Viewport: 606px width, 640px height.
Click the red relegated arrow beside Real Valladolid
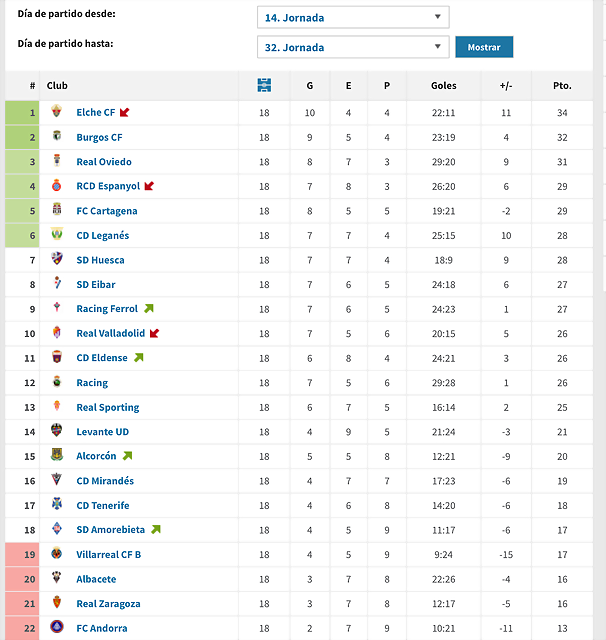[154, 333]
